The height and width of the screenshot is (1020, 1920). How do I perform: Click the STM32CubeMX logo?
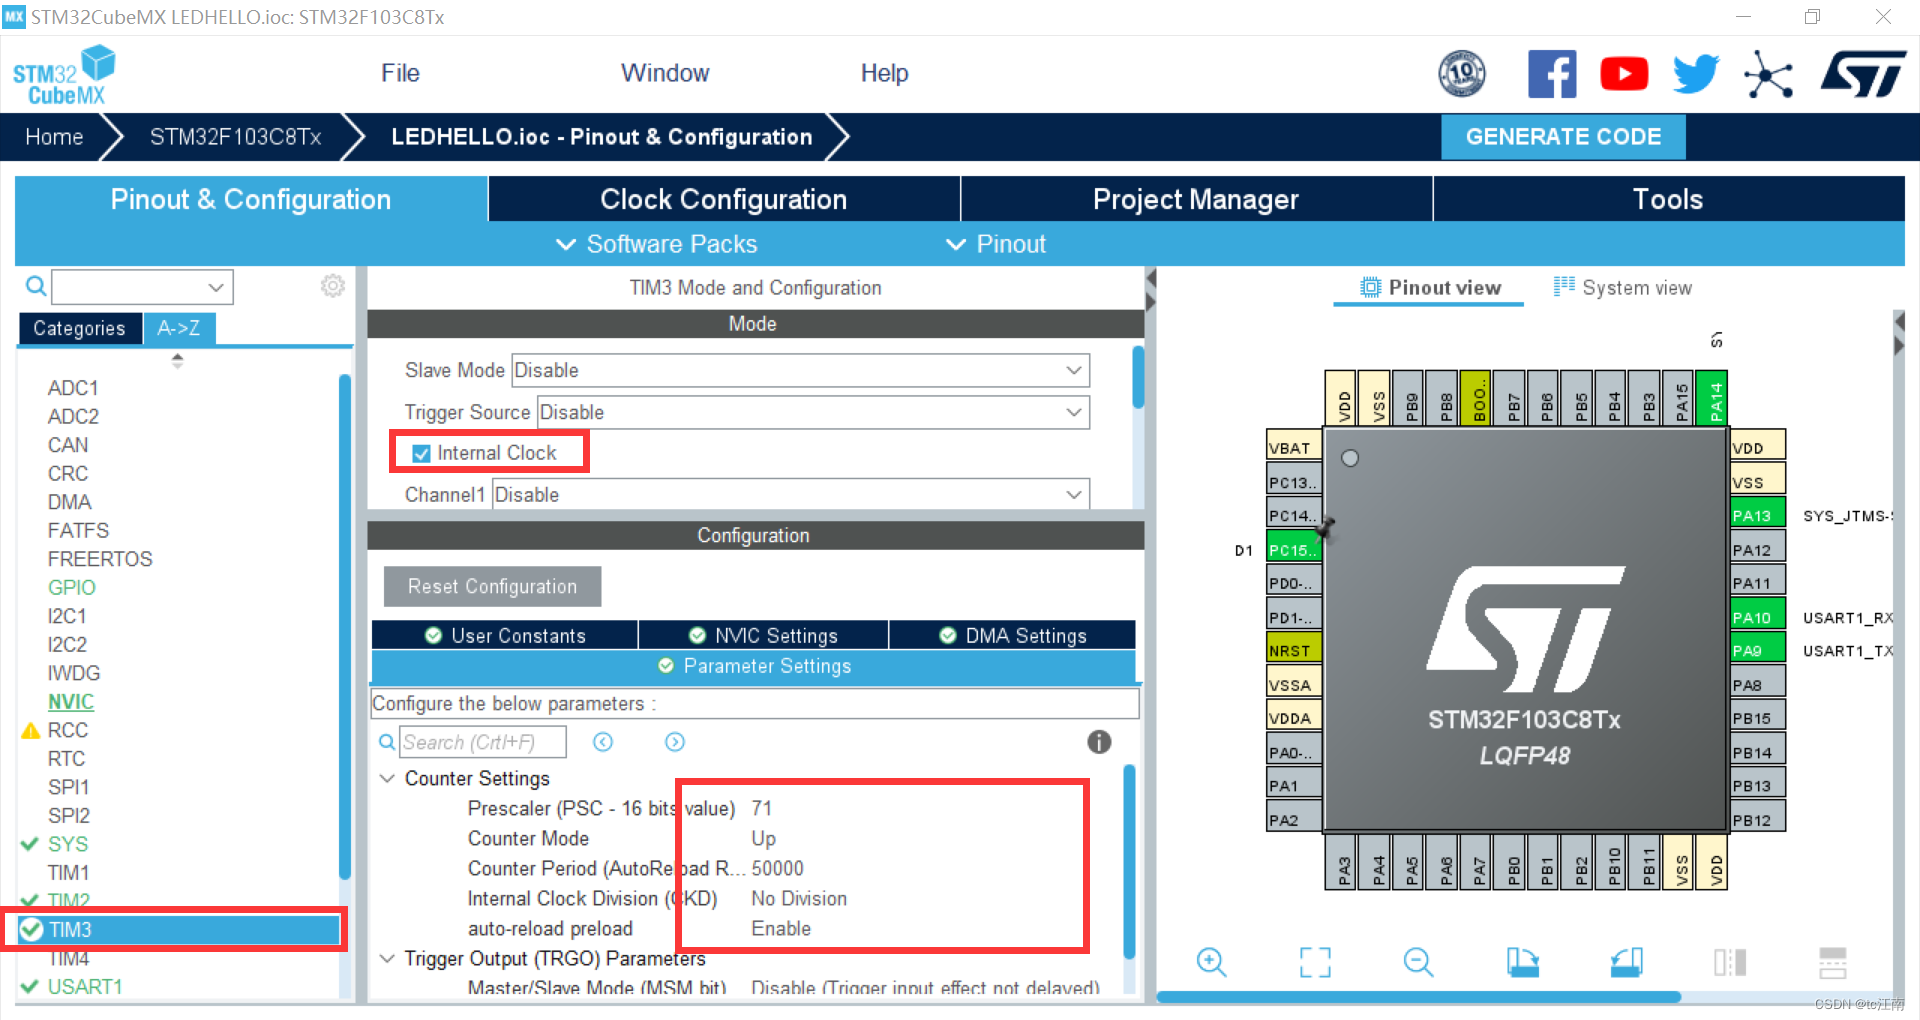point(64,75)
